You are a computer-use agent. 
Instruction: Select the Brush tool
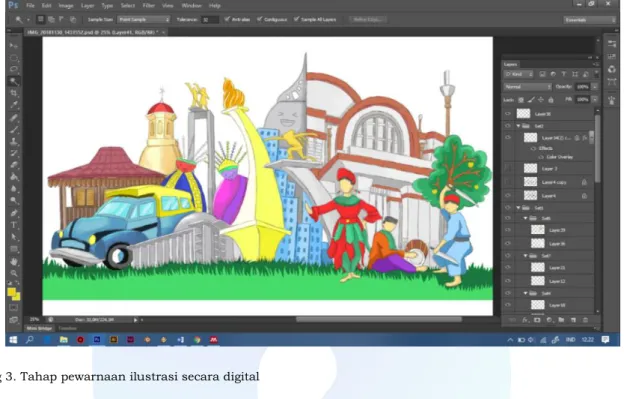click(14, 129)
